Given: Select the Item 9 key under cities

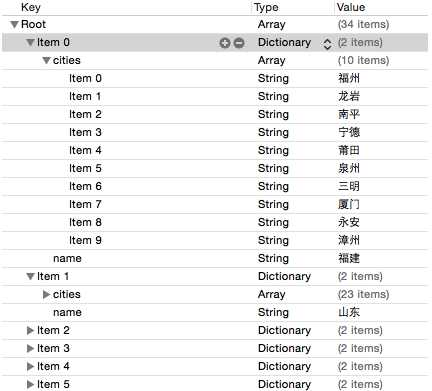Looking at the screenshot, I should pos(85,240).
